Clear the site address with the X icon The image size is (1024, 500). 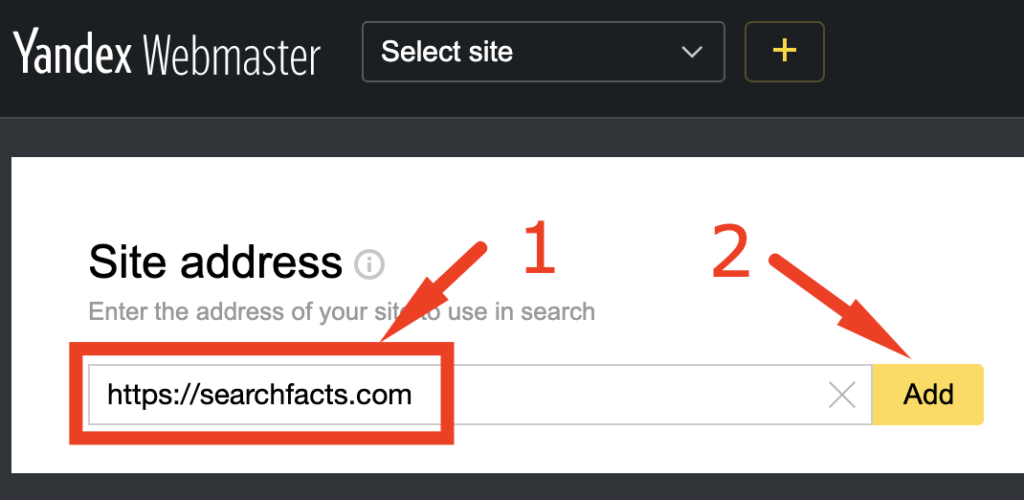(842, 395)
